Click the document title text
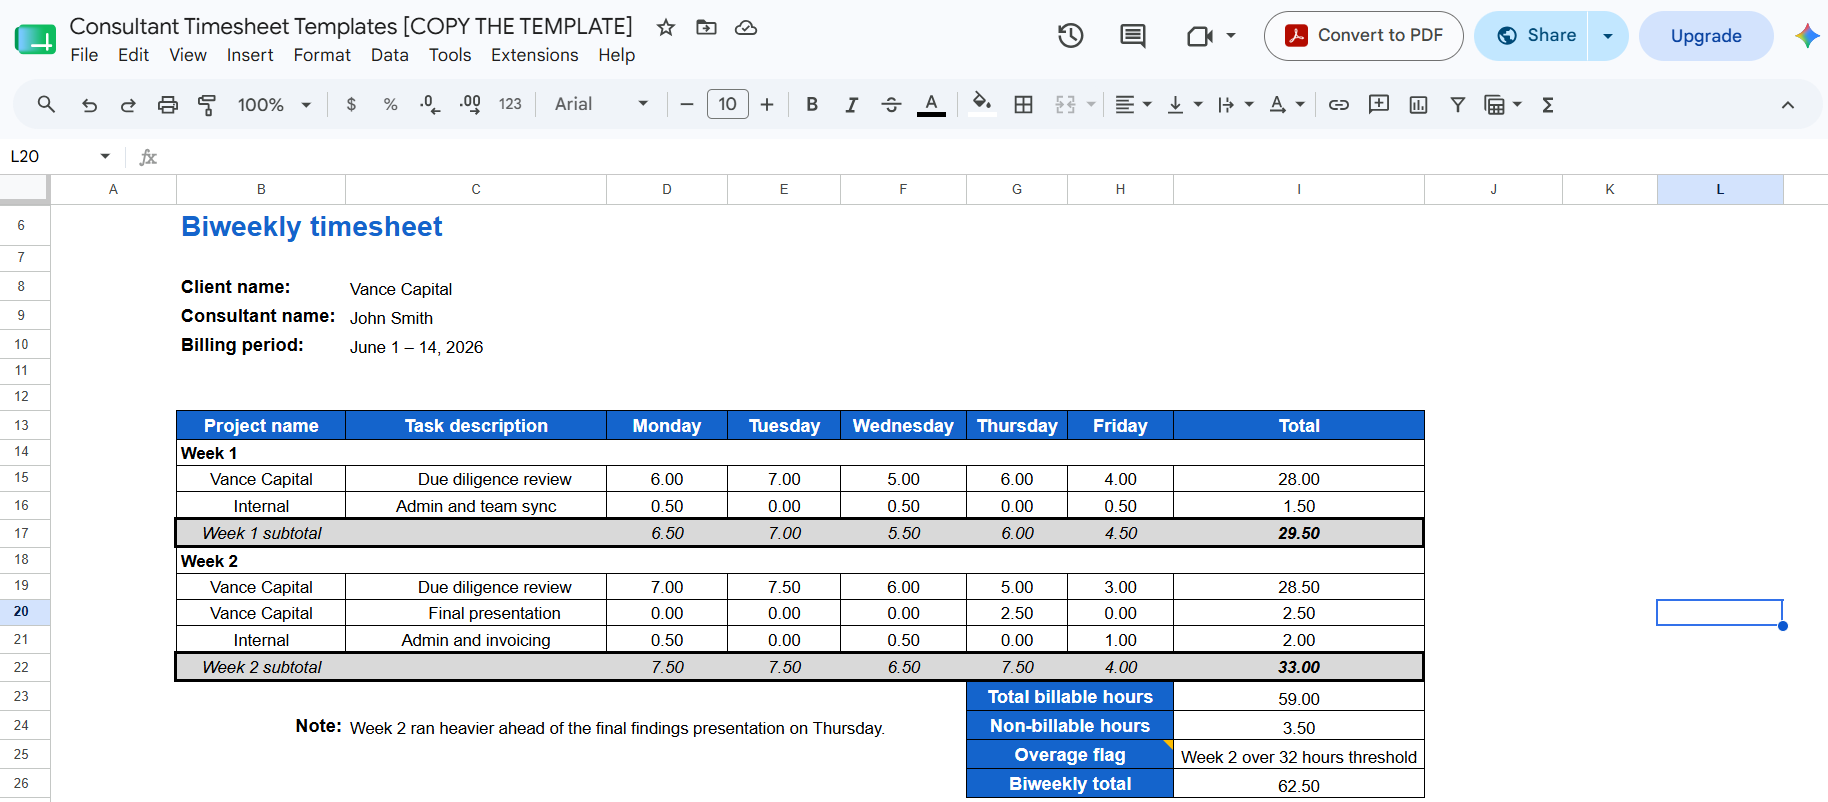The height and width of the screenshot is (802, 1828). click(x=351, y=26)
